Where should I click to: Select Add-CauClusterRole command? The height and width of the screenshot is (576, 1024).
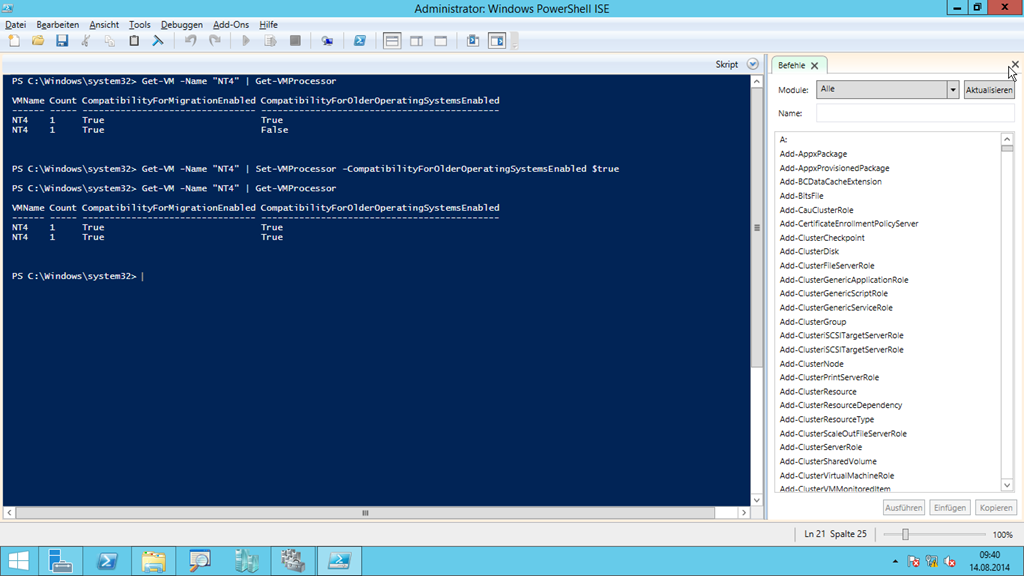tap(816, 210)
